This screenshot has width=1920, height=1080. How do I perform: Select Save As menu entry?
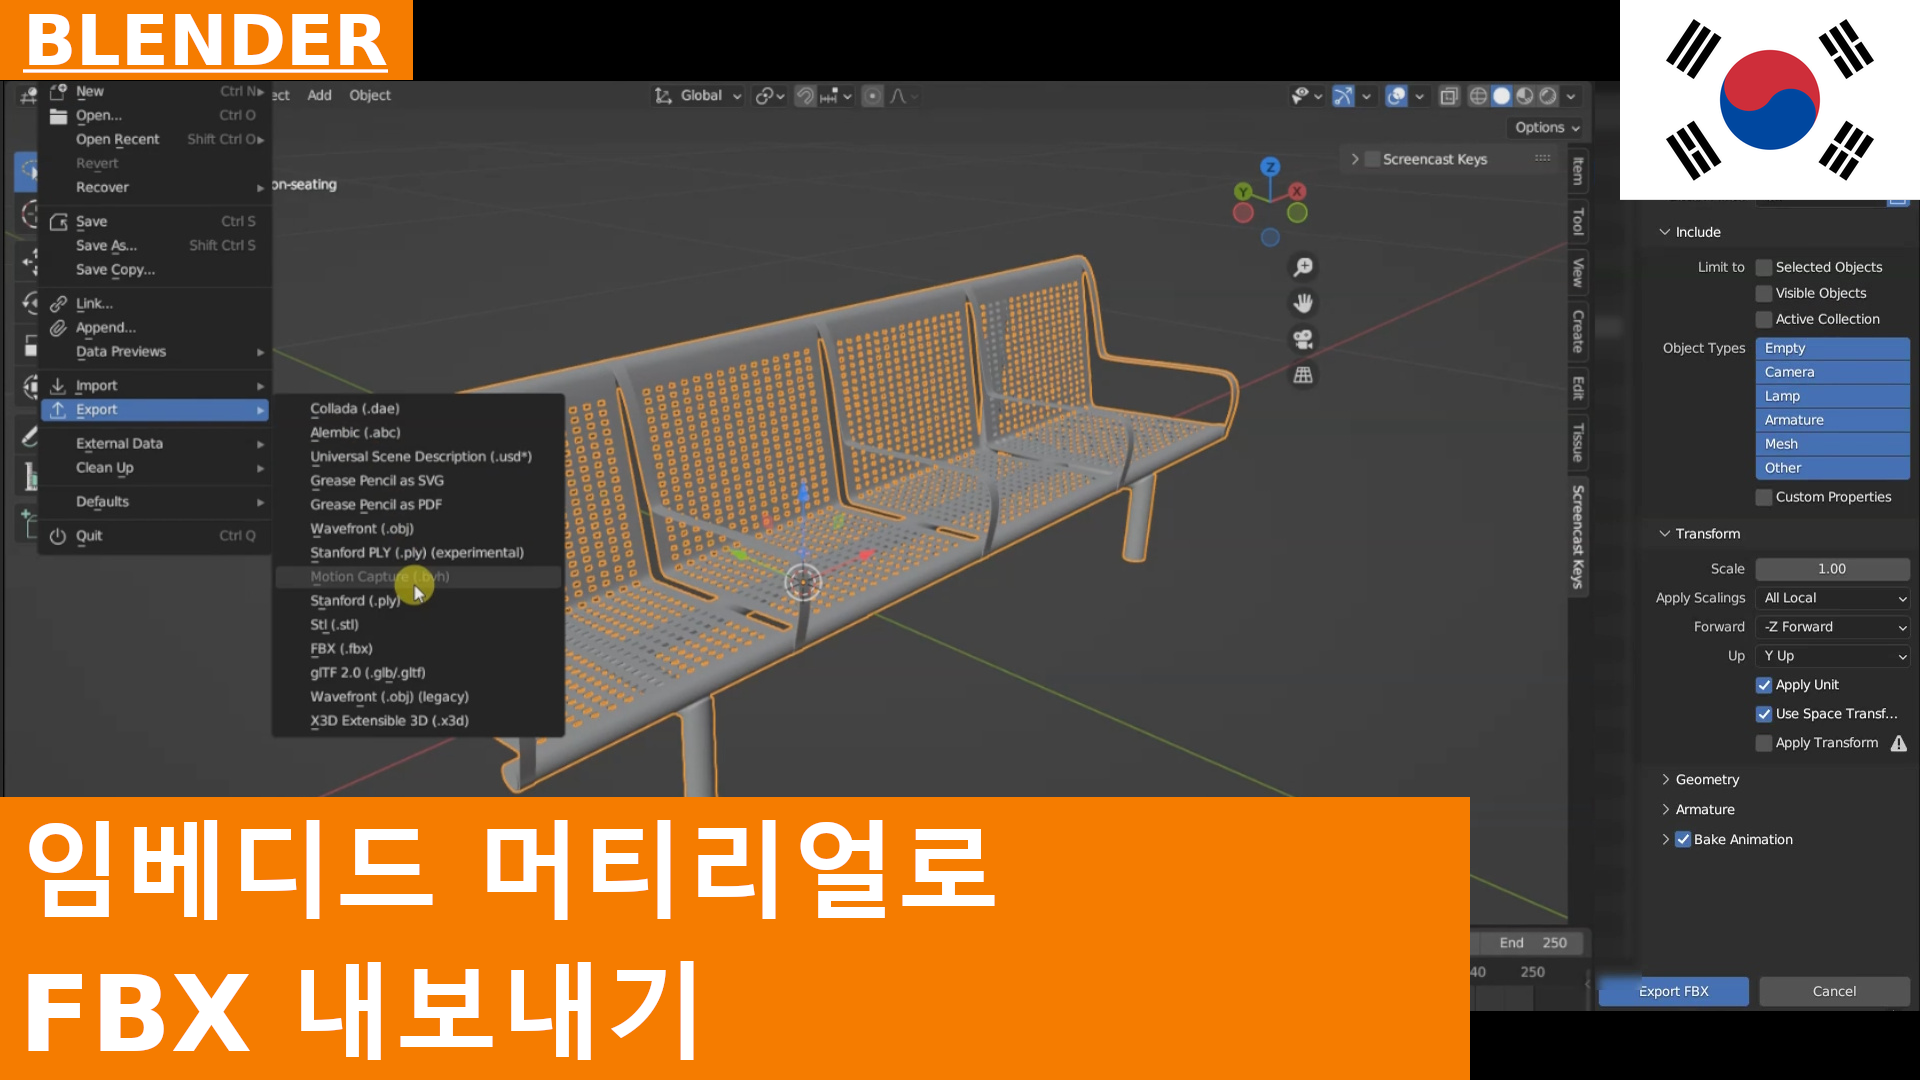coord(155,245)
